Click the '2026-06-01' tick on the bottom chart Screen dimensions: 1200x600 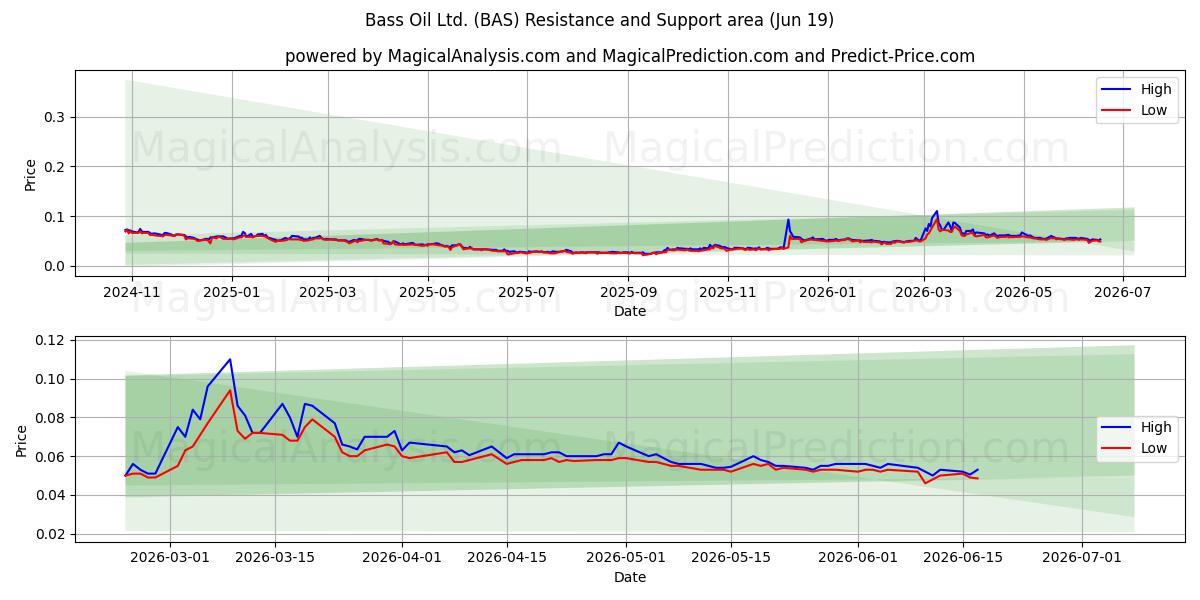[858, 557]
